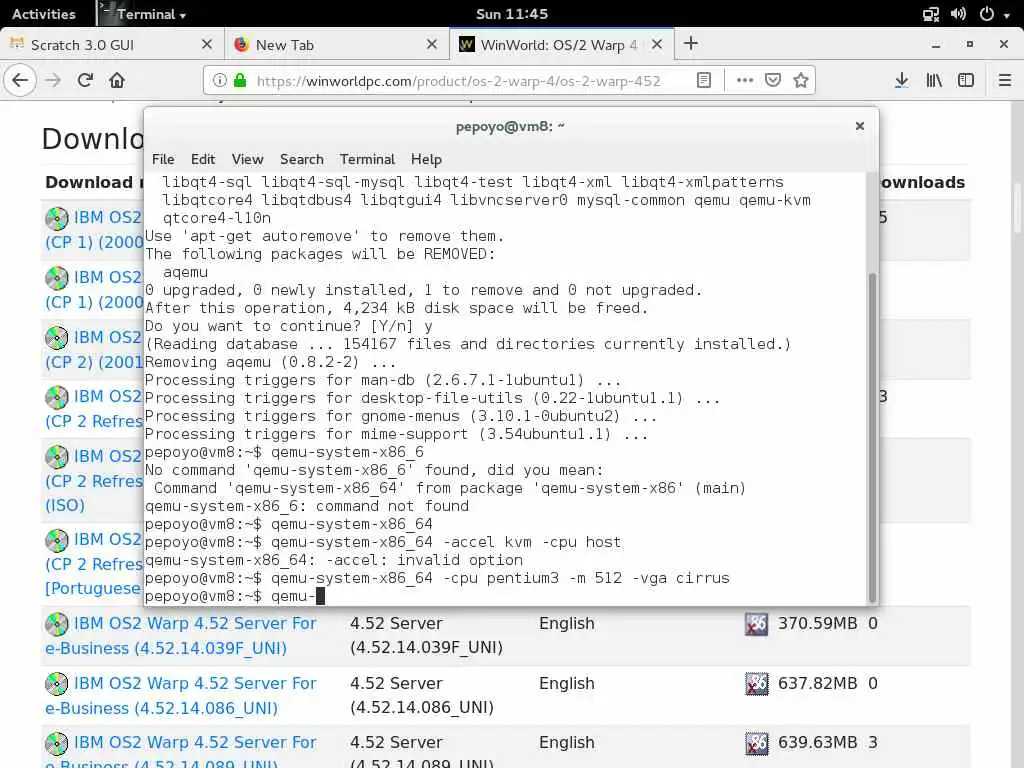
Task: Click the volume speaker icon in top bar
Action: (958, 14)
